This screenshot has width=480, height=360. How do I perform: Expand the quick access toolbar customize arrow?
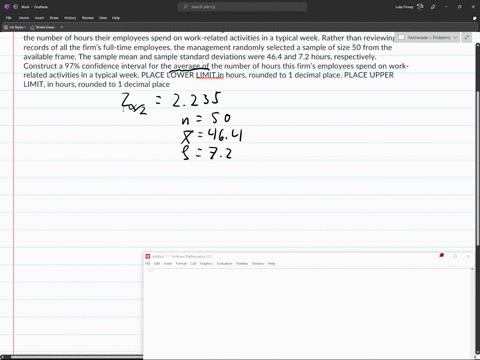[62, 27]
